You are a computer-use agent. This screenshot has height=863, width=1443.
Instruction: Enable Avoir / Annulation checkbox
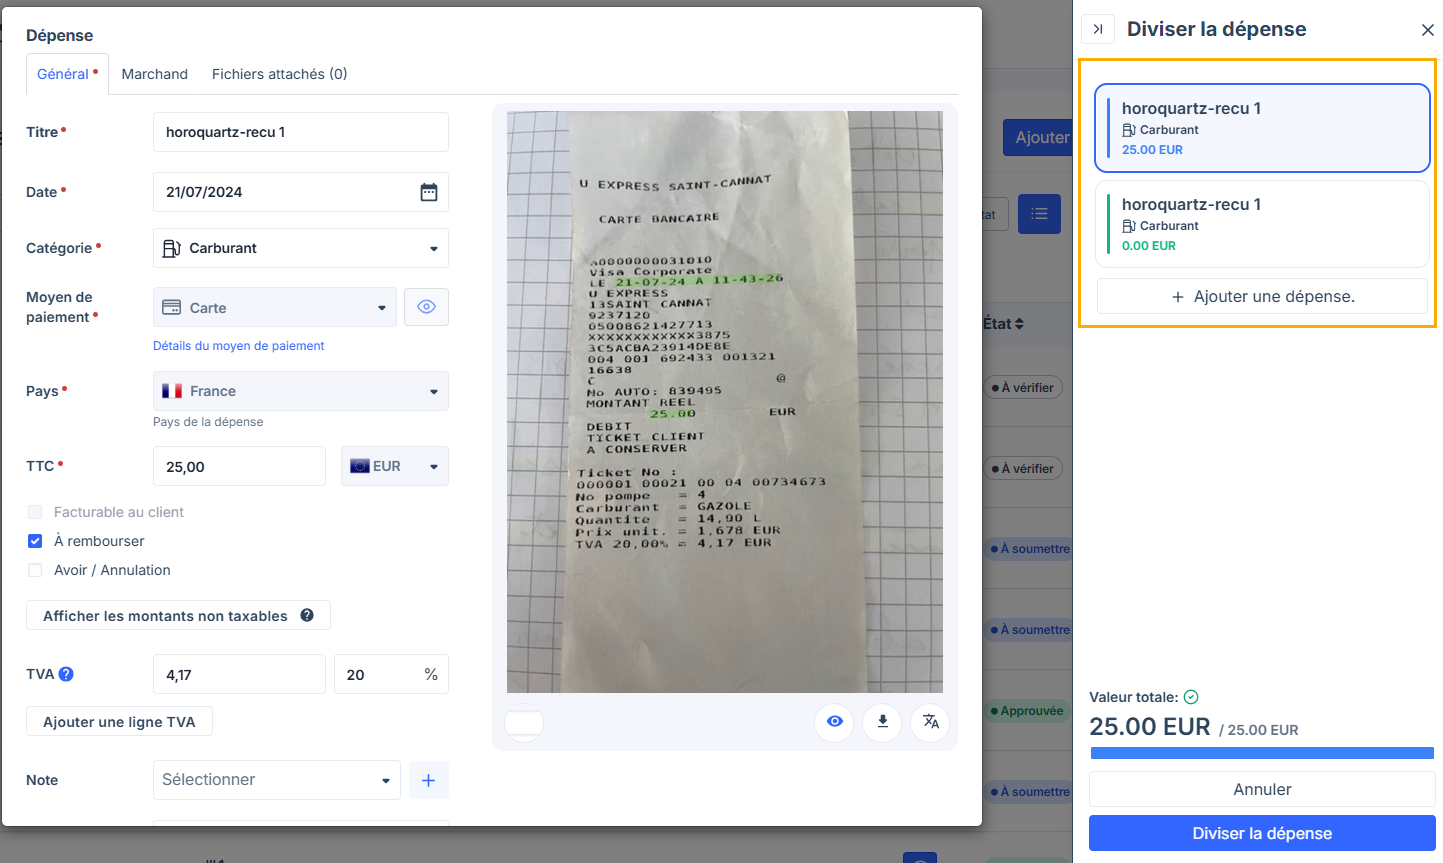[x=35, y=570]
